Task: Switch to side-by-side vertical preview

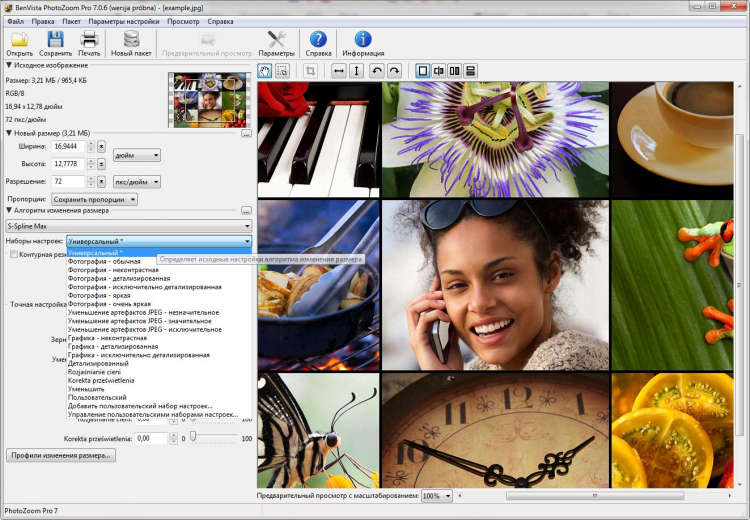Action: [454, 71]
